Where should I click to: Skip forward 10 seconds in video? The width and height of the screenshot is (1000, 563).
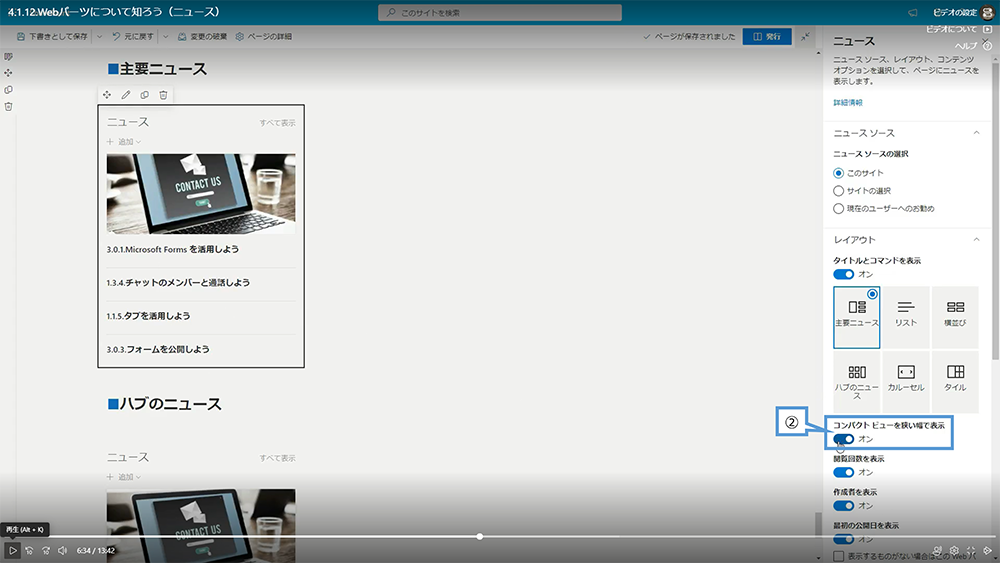pos(46,550)
